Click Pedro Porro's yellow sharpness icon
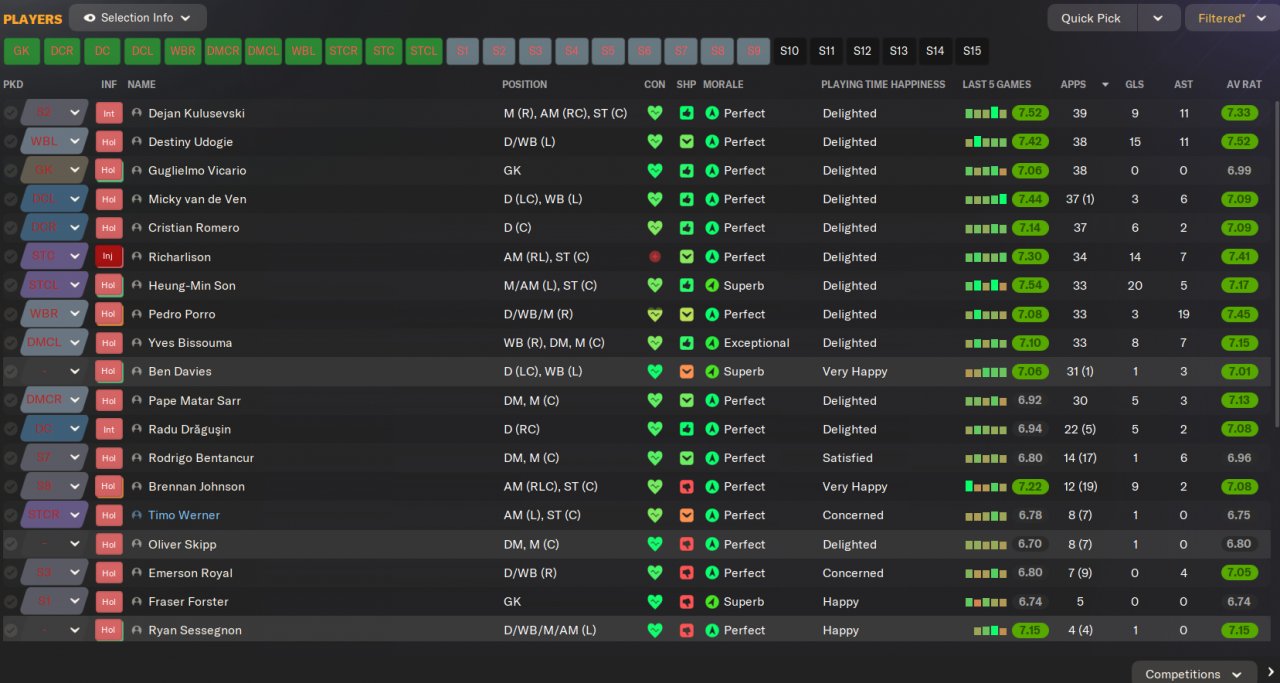The width and height of the screenshot is (1280, 683). click(x=686, y=314)
